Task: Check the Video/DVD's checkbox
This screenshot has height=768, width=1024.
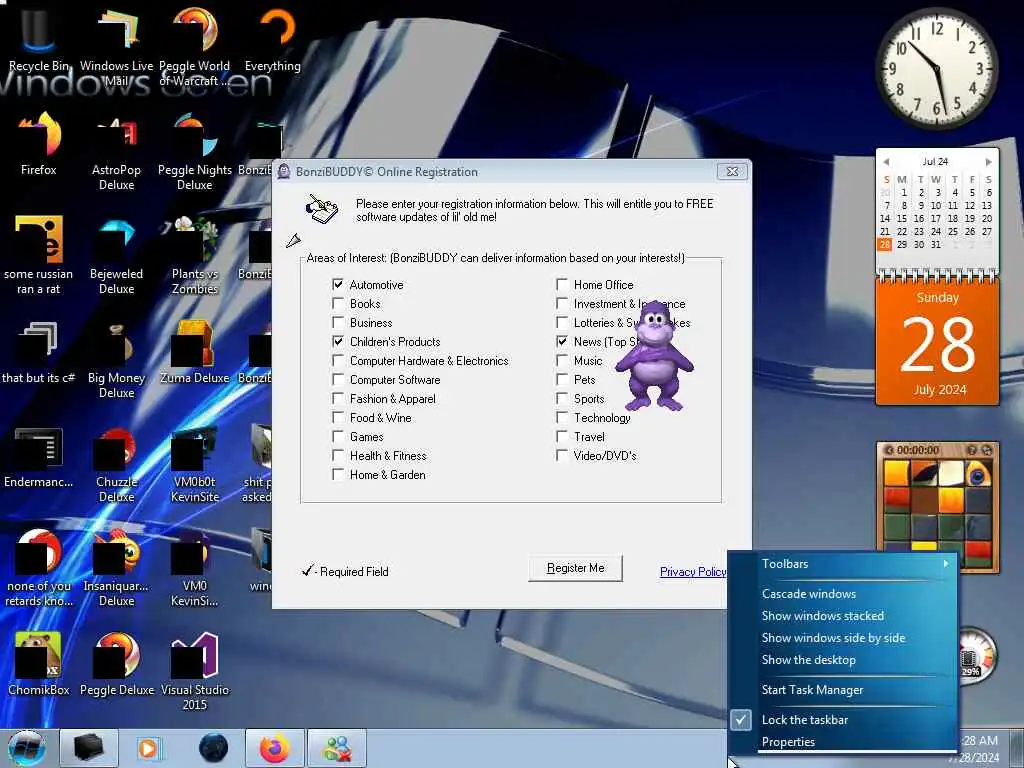Action: (x=562, y=455)
